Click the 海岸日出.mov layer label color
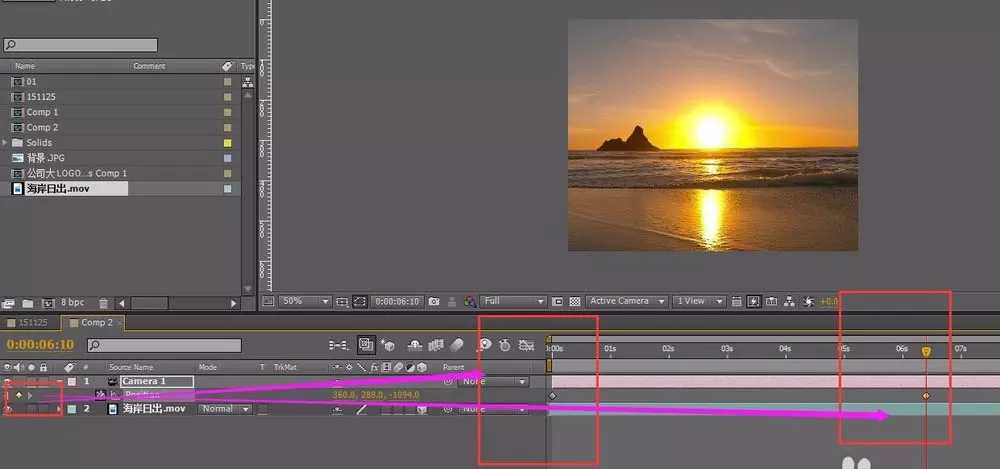Viewport: 1000px width, 469px height. (x=71, y=409)
